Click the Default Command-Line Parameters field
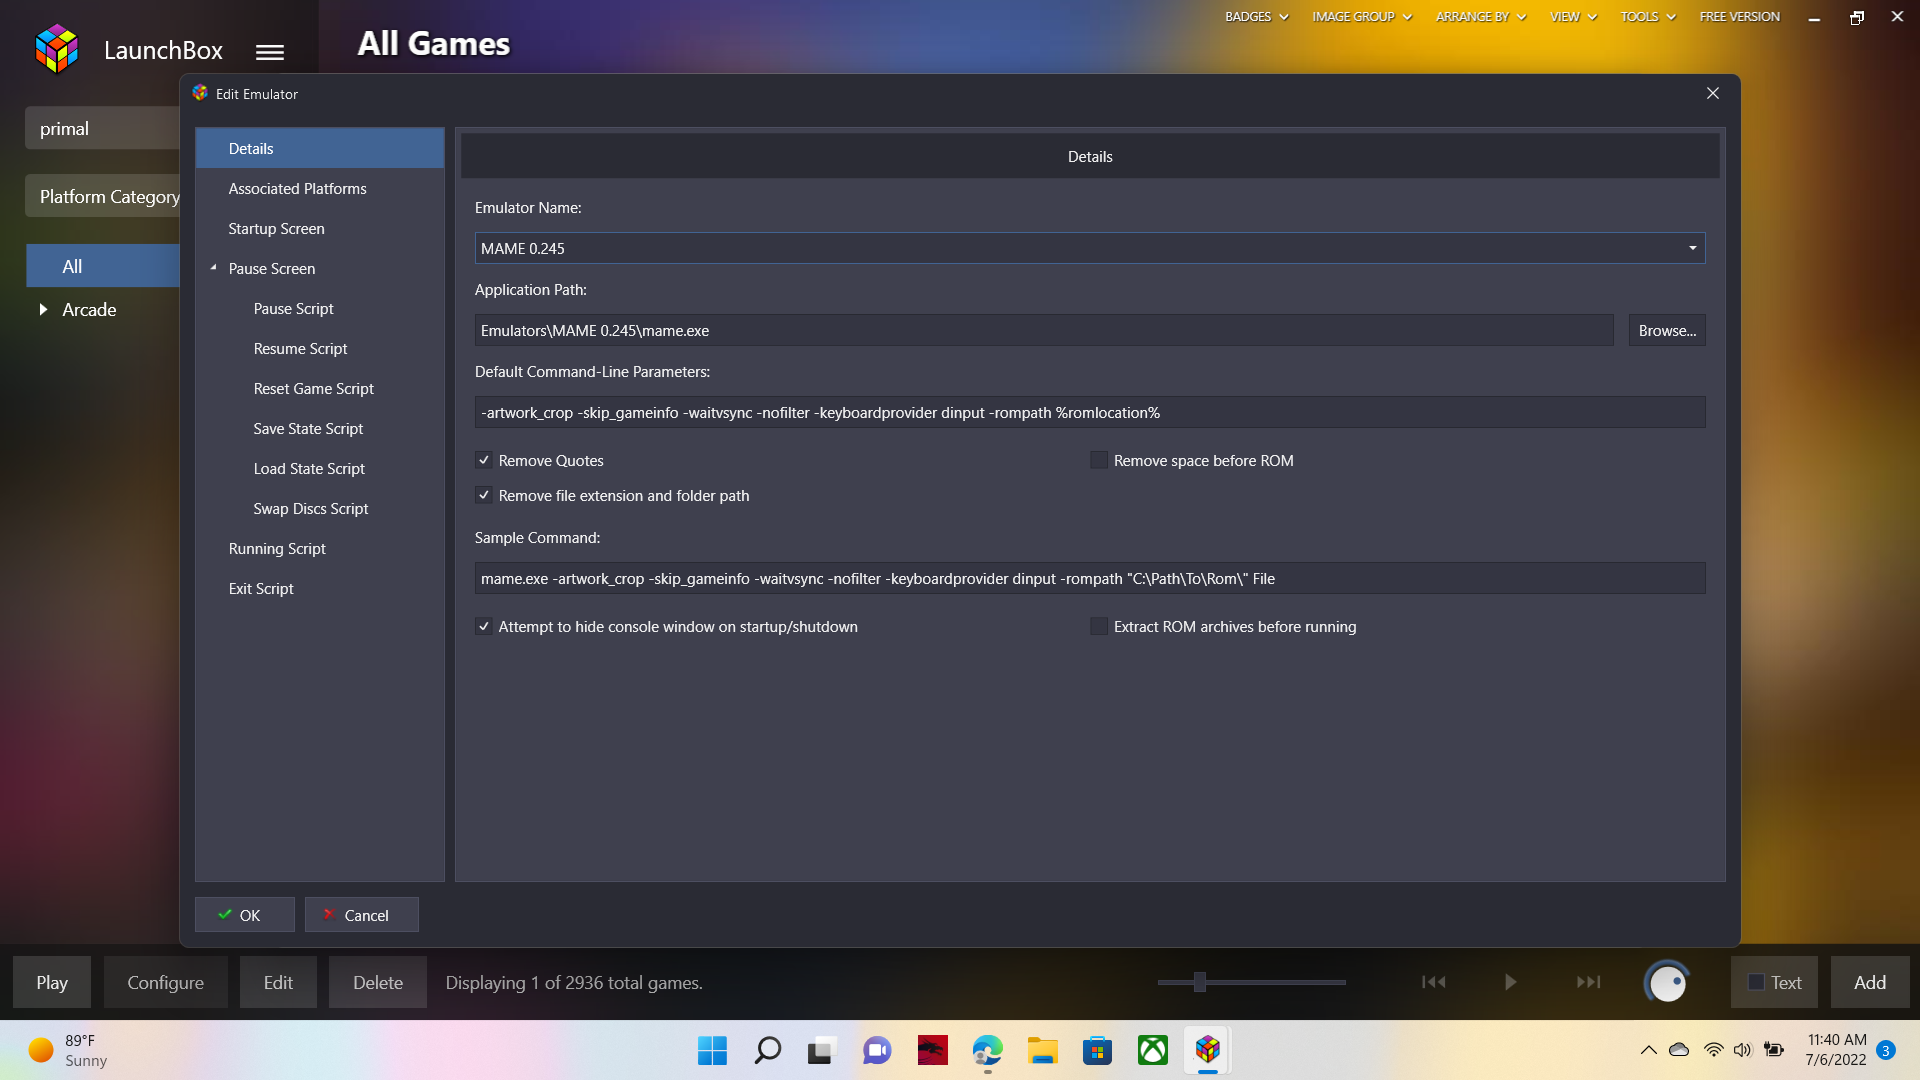The image size is (1920, 1080). (x=1090, y=412)
